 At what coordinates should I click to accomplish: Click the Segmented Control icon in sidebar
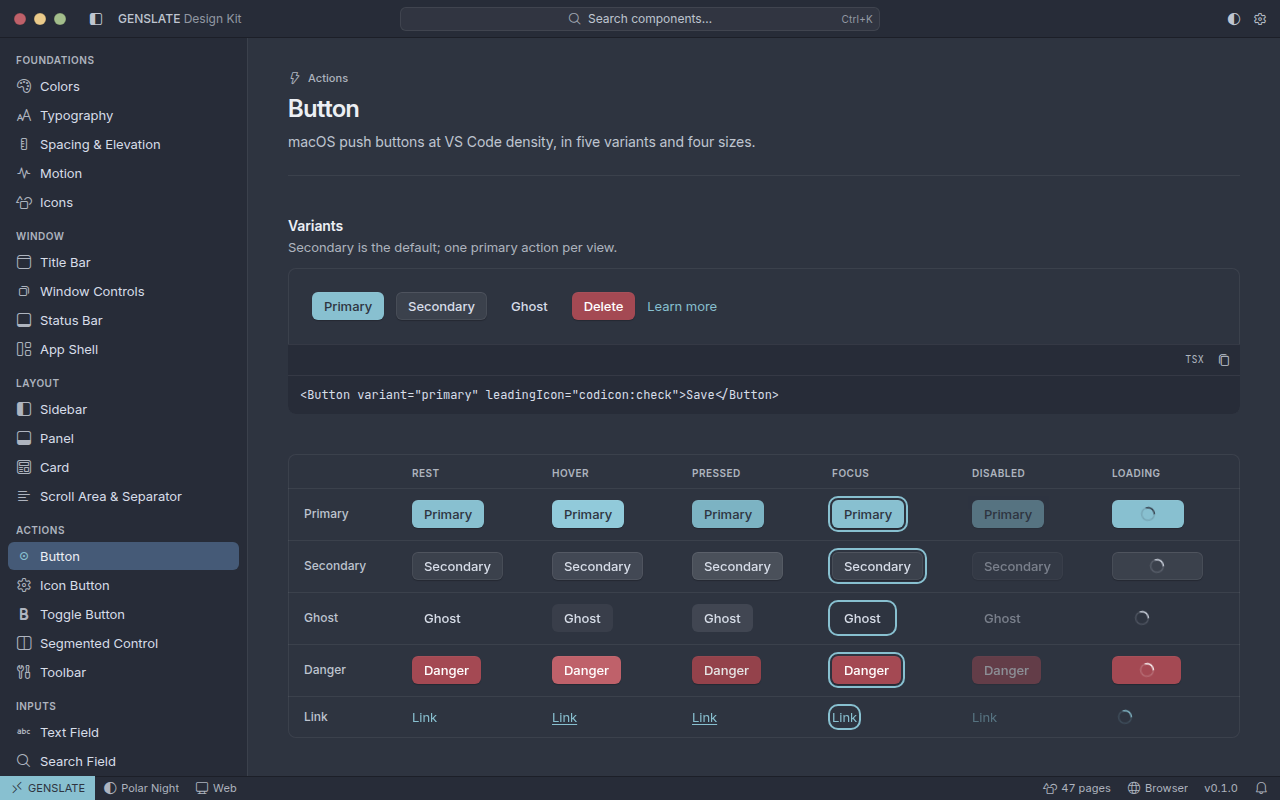point(24,644)
